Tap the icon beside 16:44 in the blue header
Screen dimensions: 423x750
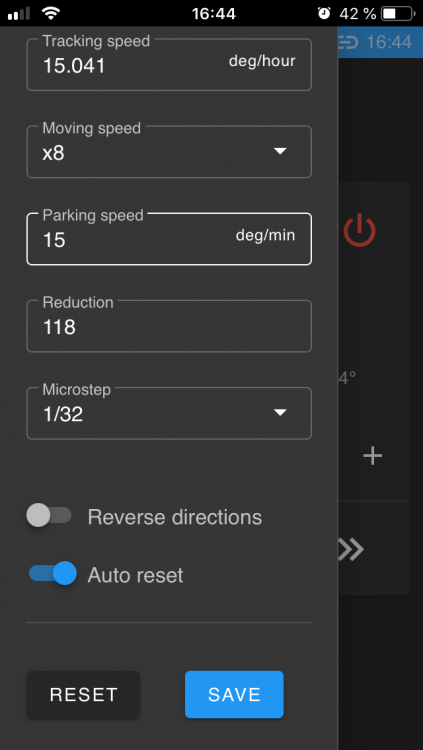click(x=349, y=42)
